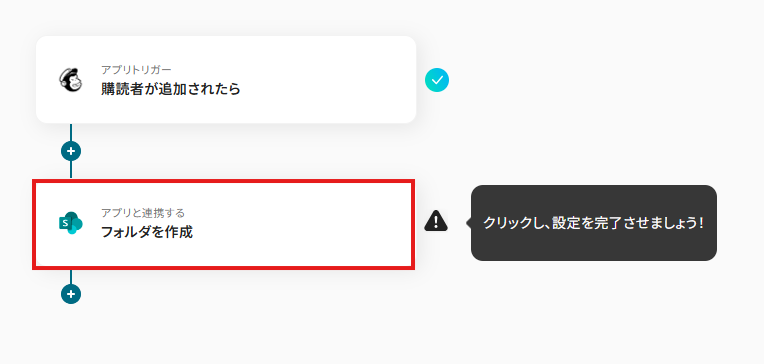
Task: Click the black warning triangle icon
Action: pyautogui.click(x=436, y=221)
